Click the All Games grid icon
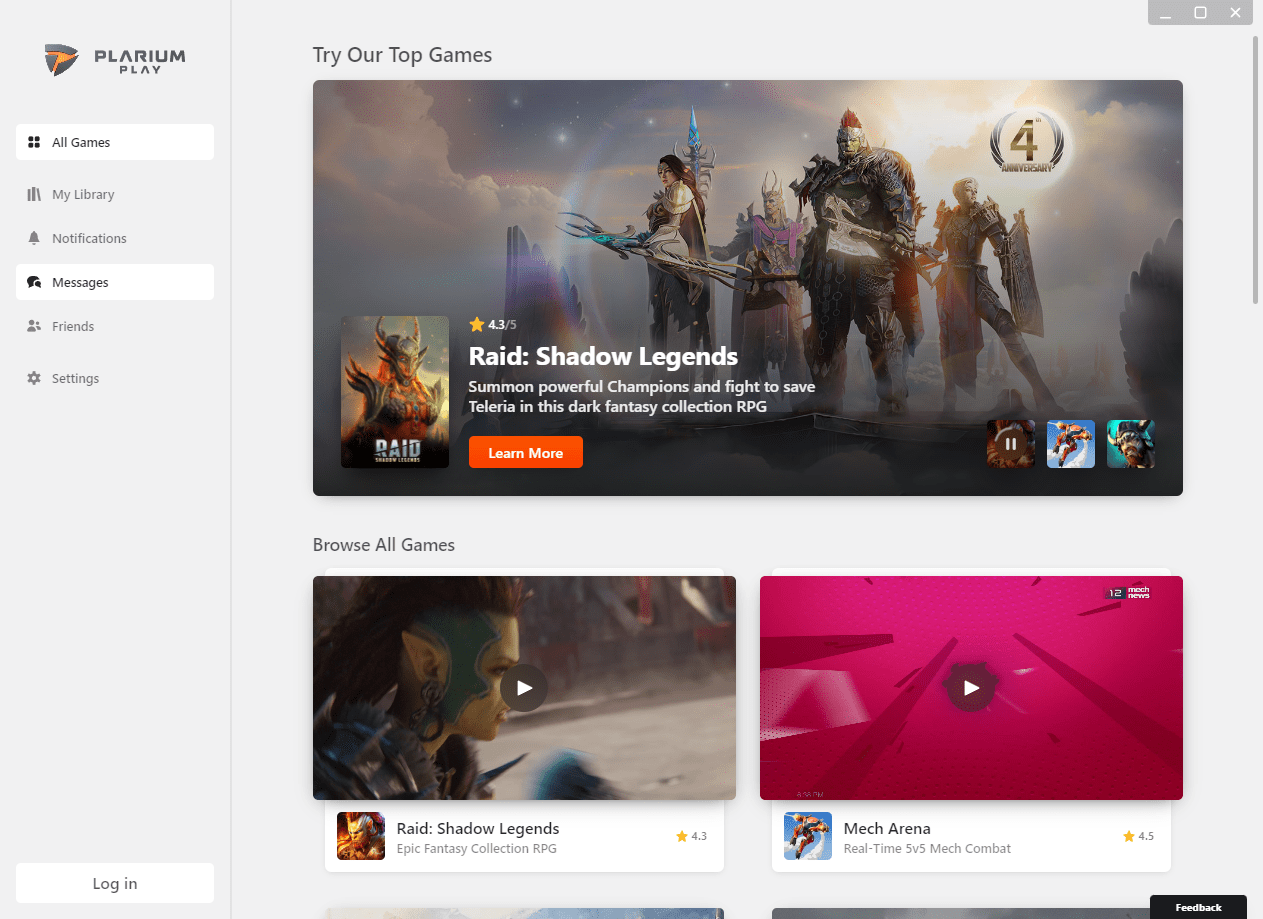 point(34,142)
